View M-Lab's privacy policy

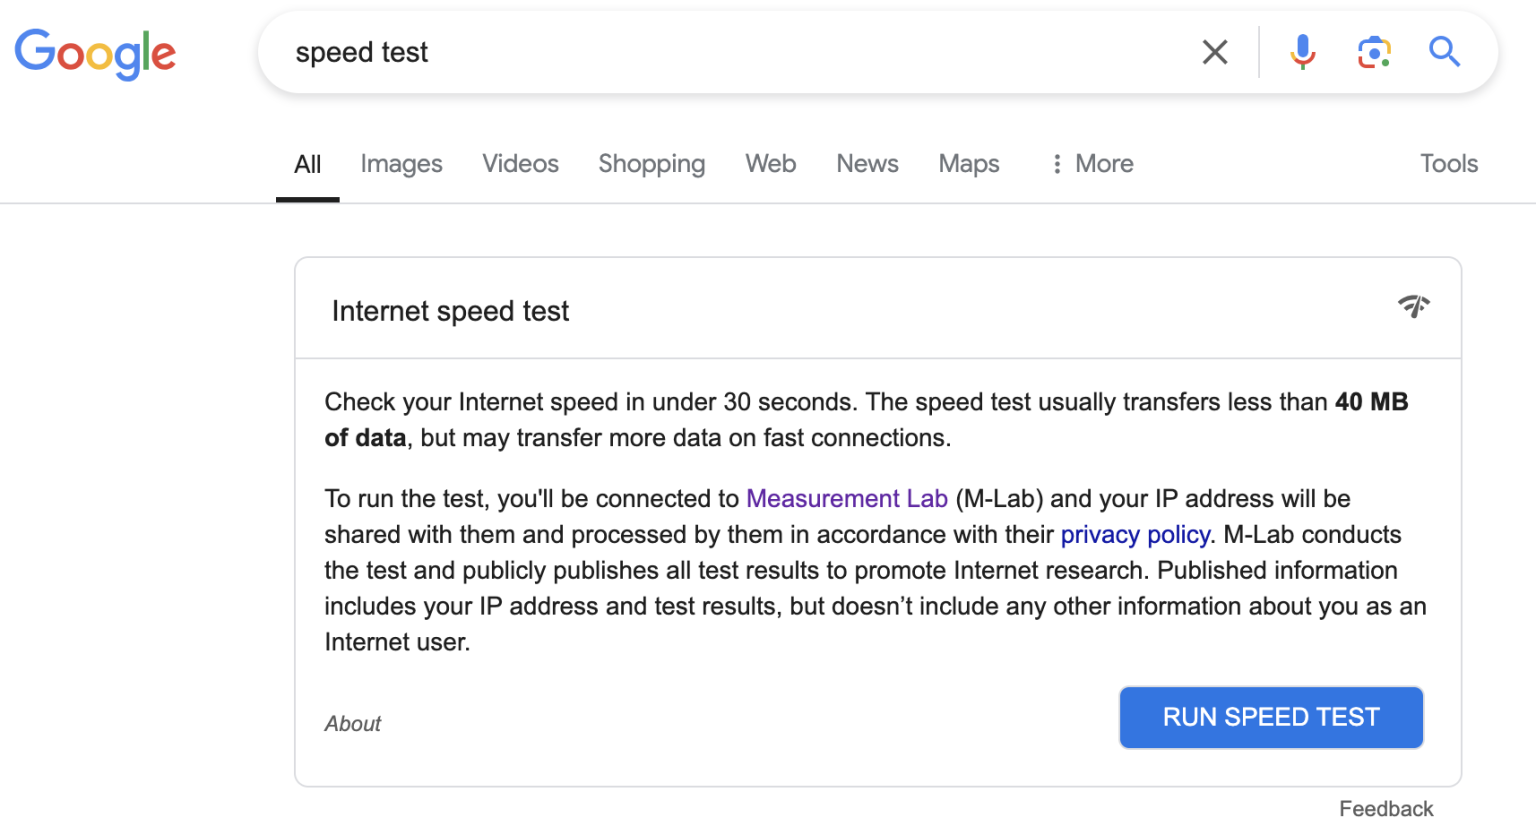1135,534
